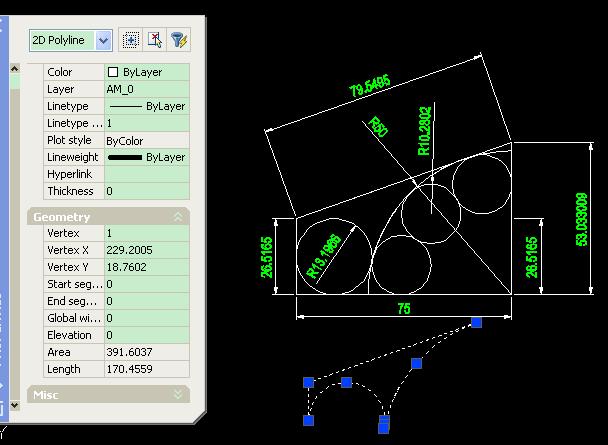608x445 pixels.
Task: Click the Lineweight ByLayer field
Action: click(147, 157)
